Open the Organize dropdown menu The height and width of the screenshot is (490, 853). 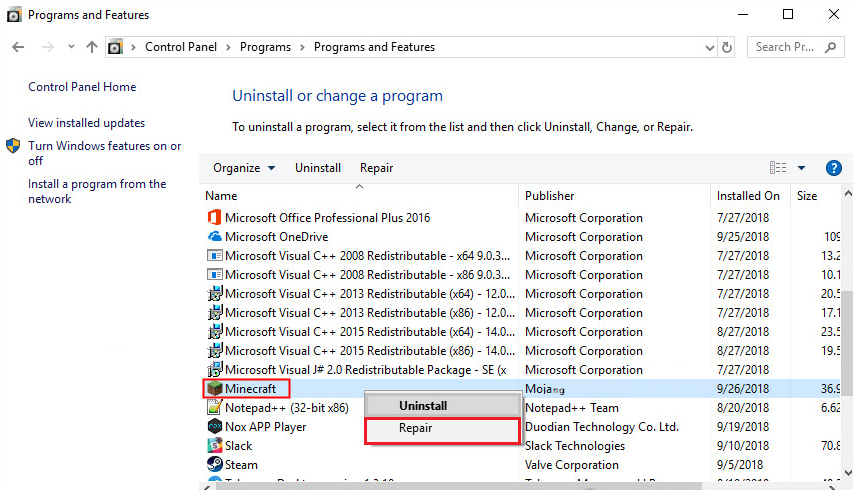click(x=244, y=168)
